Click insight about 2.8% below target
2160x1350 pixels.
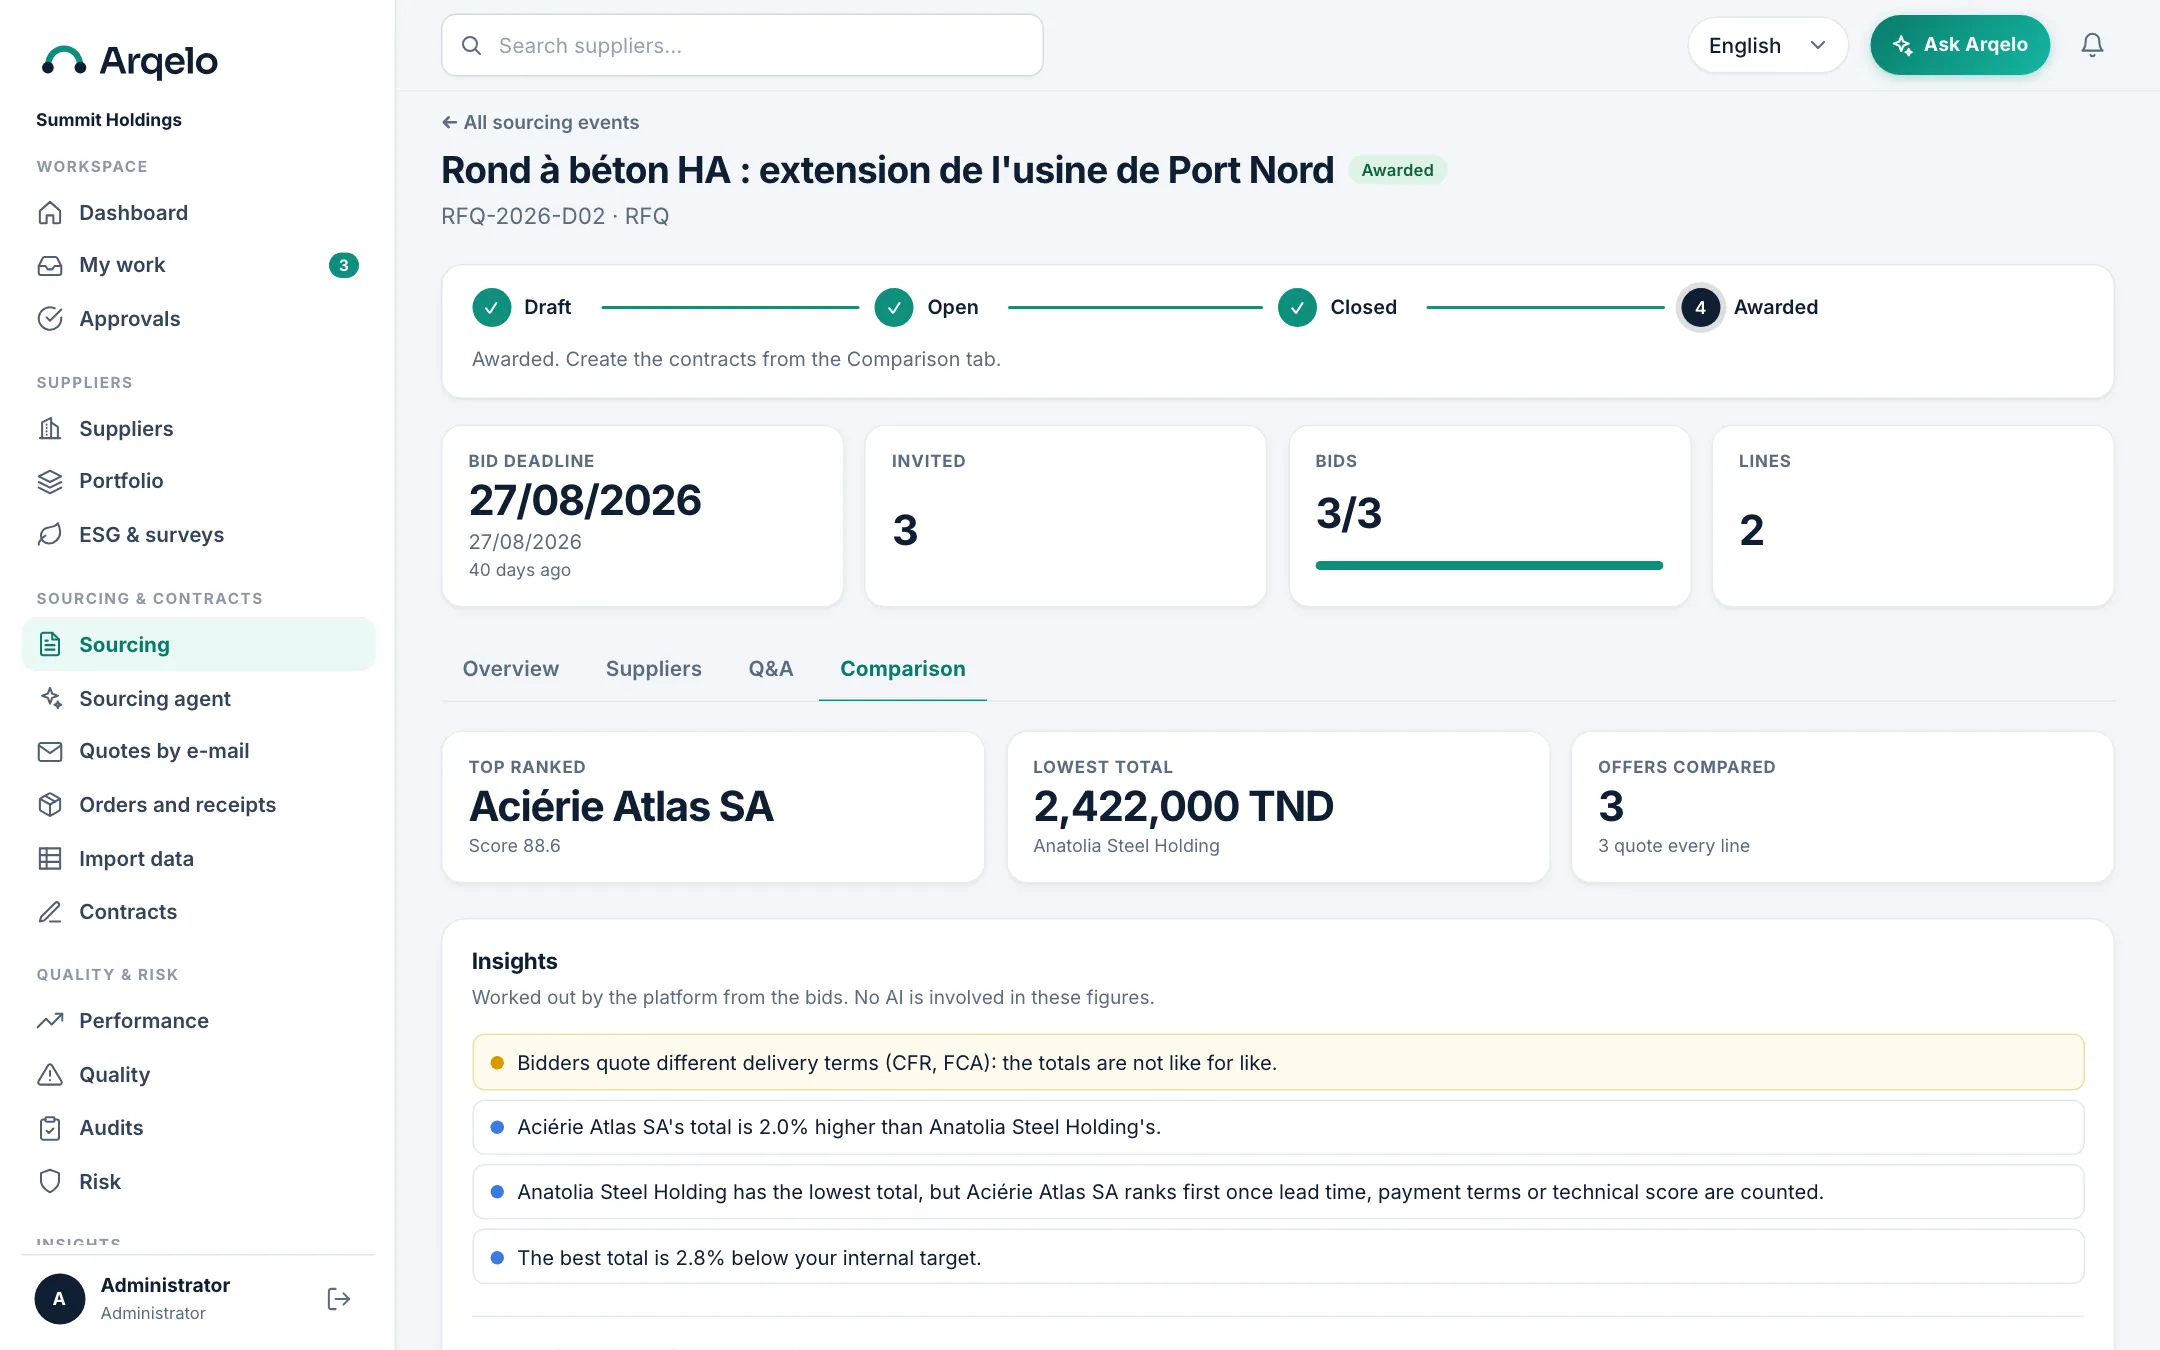coord(1278,1257)
